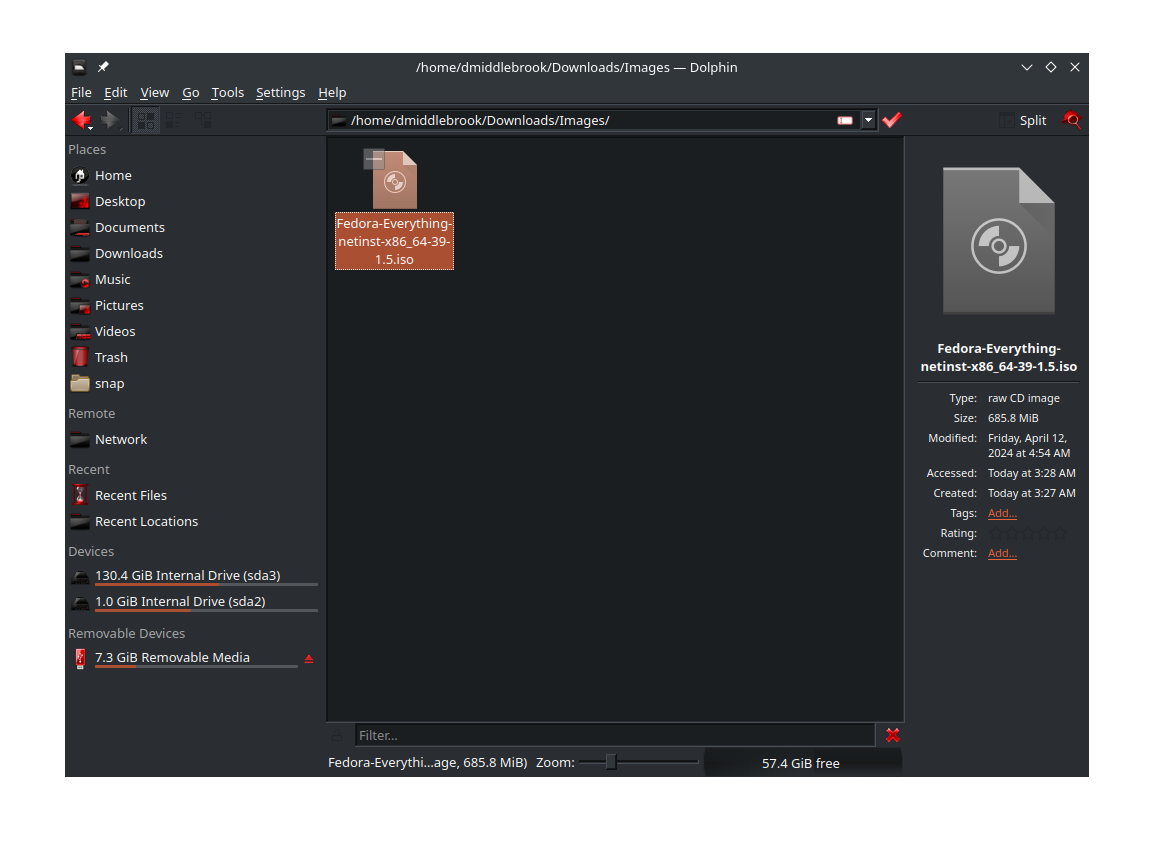Image resolution: width=1154 pixels, height=854 pixels.
Task: Set rating to five stars
Action: pos(1060,533)
